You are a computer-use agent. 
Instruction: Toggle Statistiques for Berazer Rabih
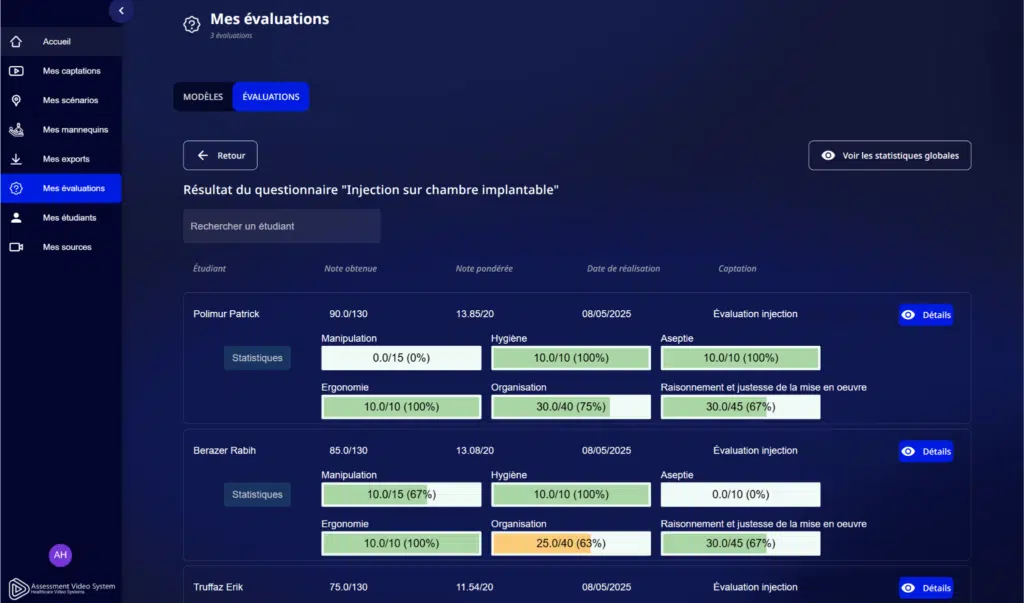point(257,495)
